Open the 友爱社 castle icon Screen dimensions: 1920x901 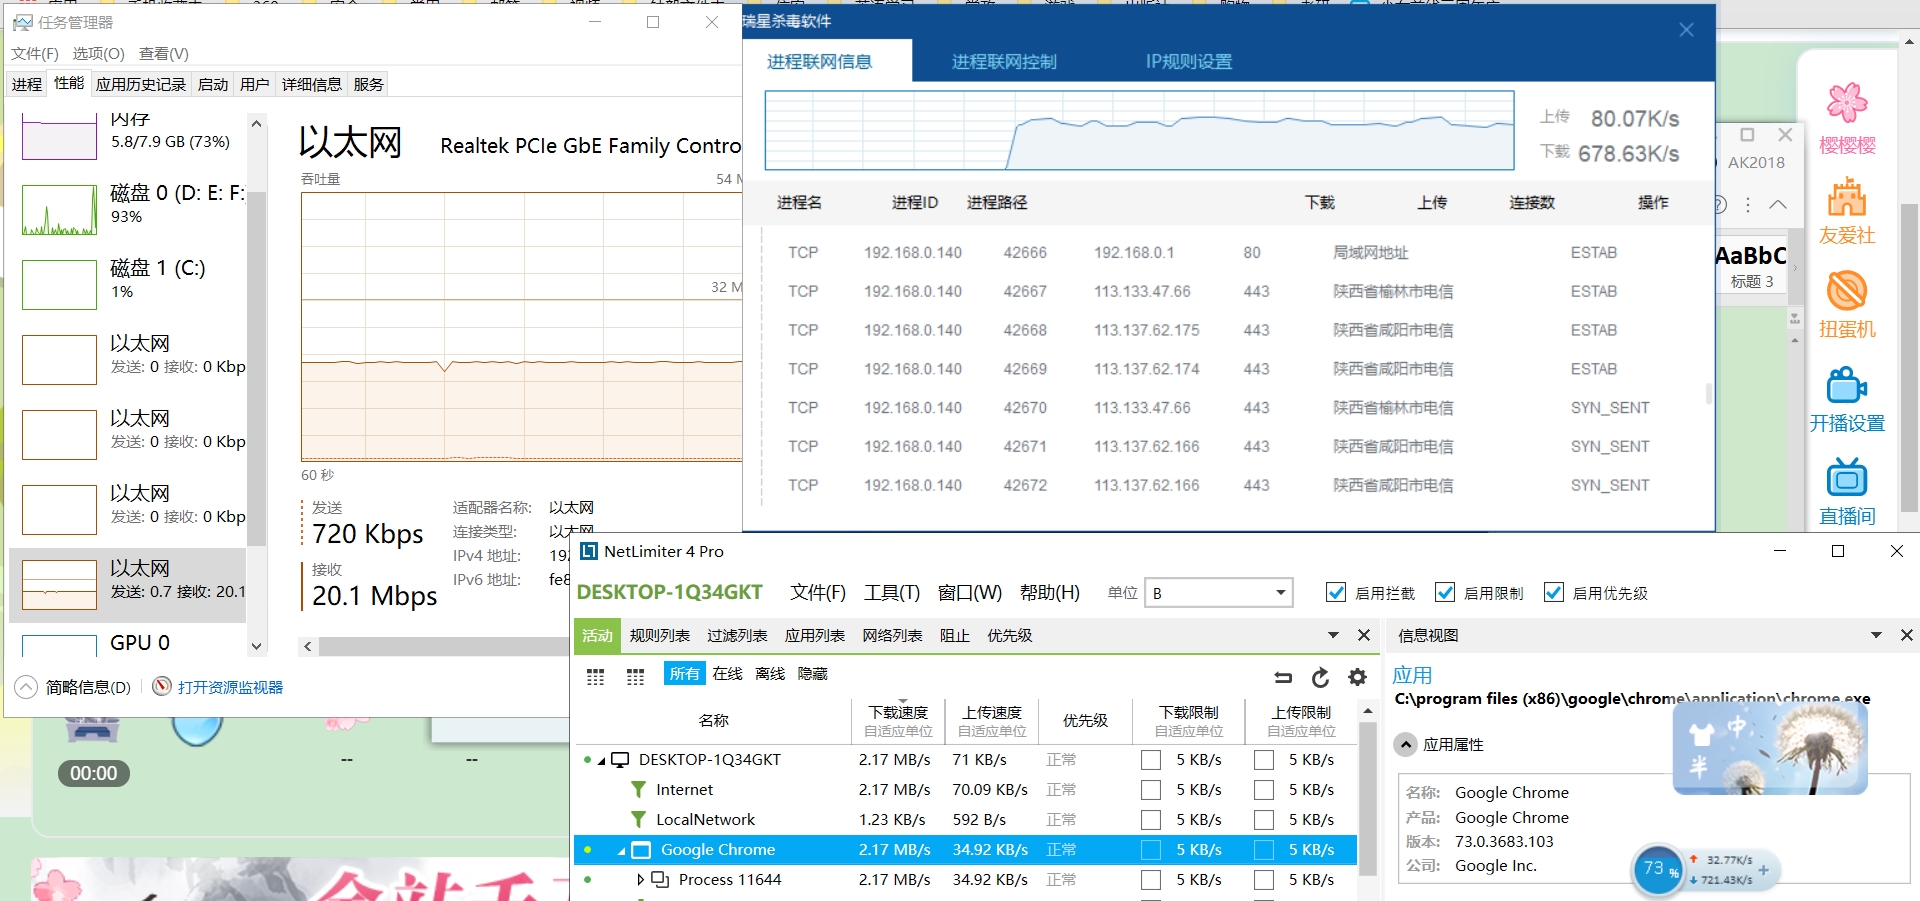(x=1846, y=197)
